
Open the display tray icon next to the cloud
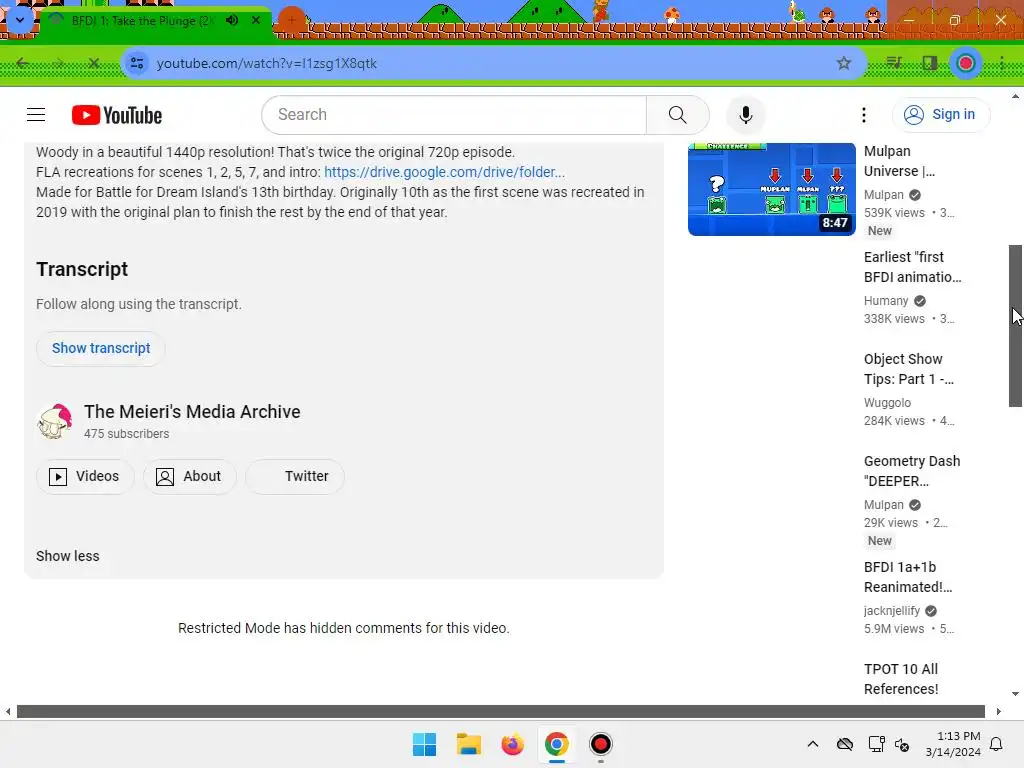876,744
